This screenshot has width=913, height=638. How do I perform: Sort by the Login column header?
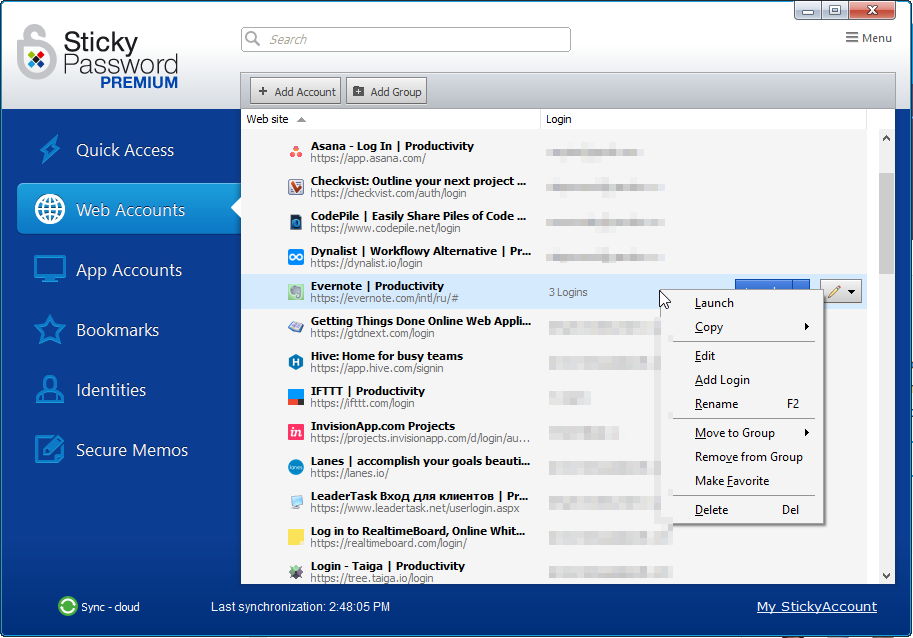(x=703, y=119)
